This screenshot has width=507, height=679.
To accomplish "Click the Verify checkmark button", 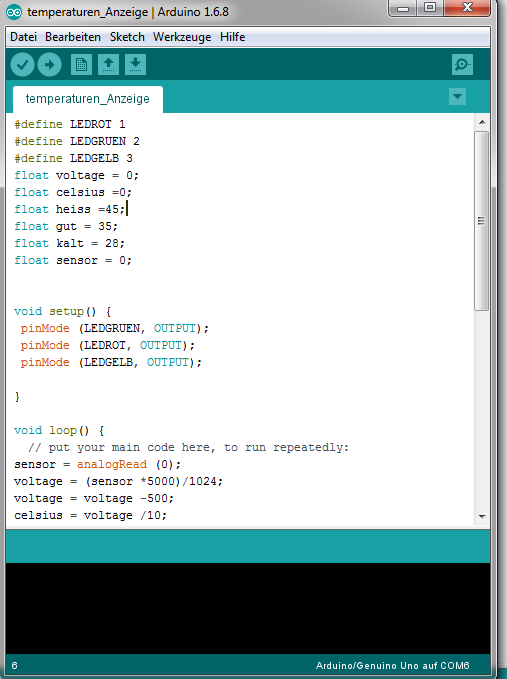I will click(22, 65).
